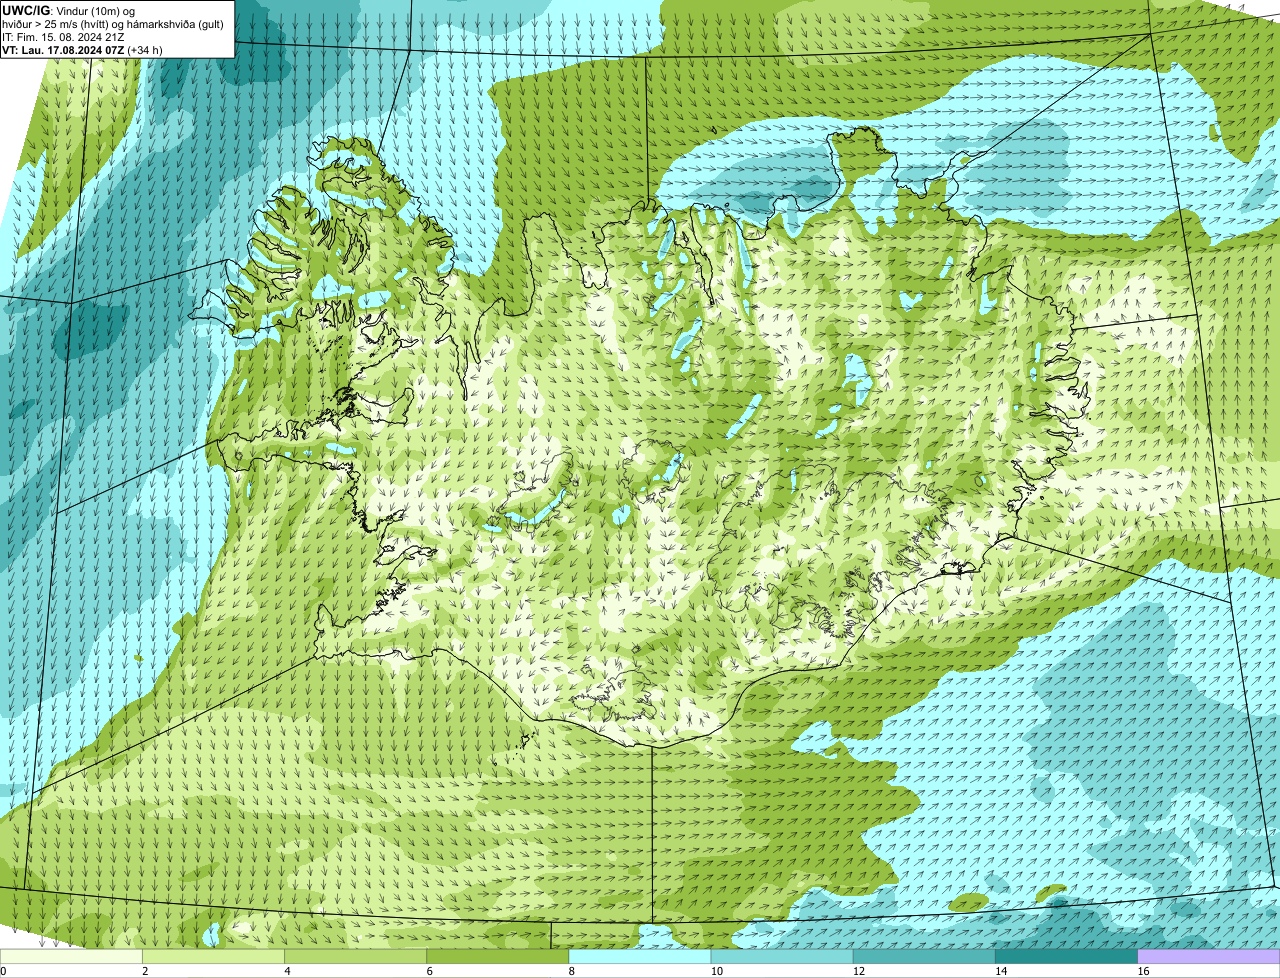
Task: Click the light green 2–4 legend swatch
Action: pyautogui.click(x=214, y=956)
